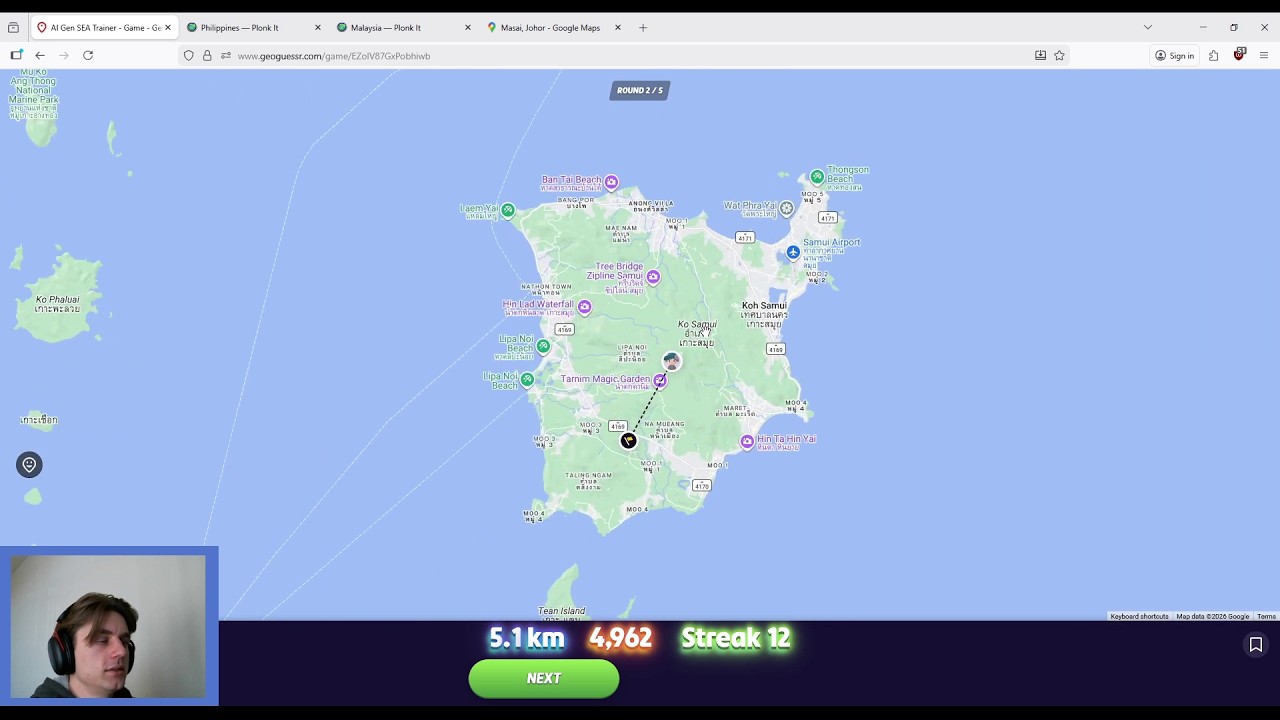Viewport: 1280px width, 720px height.
Task: Close the Malaysia — Plonk It tab
Action: [x=468, y=27]
